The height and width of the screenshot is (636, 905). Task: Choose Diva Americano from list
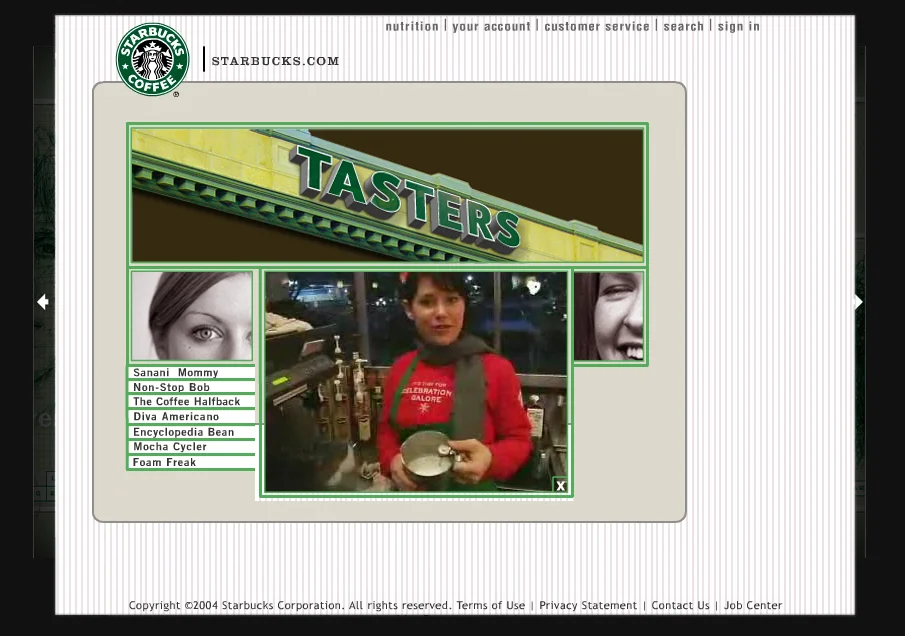click(191, 417)
